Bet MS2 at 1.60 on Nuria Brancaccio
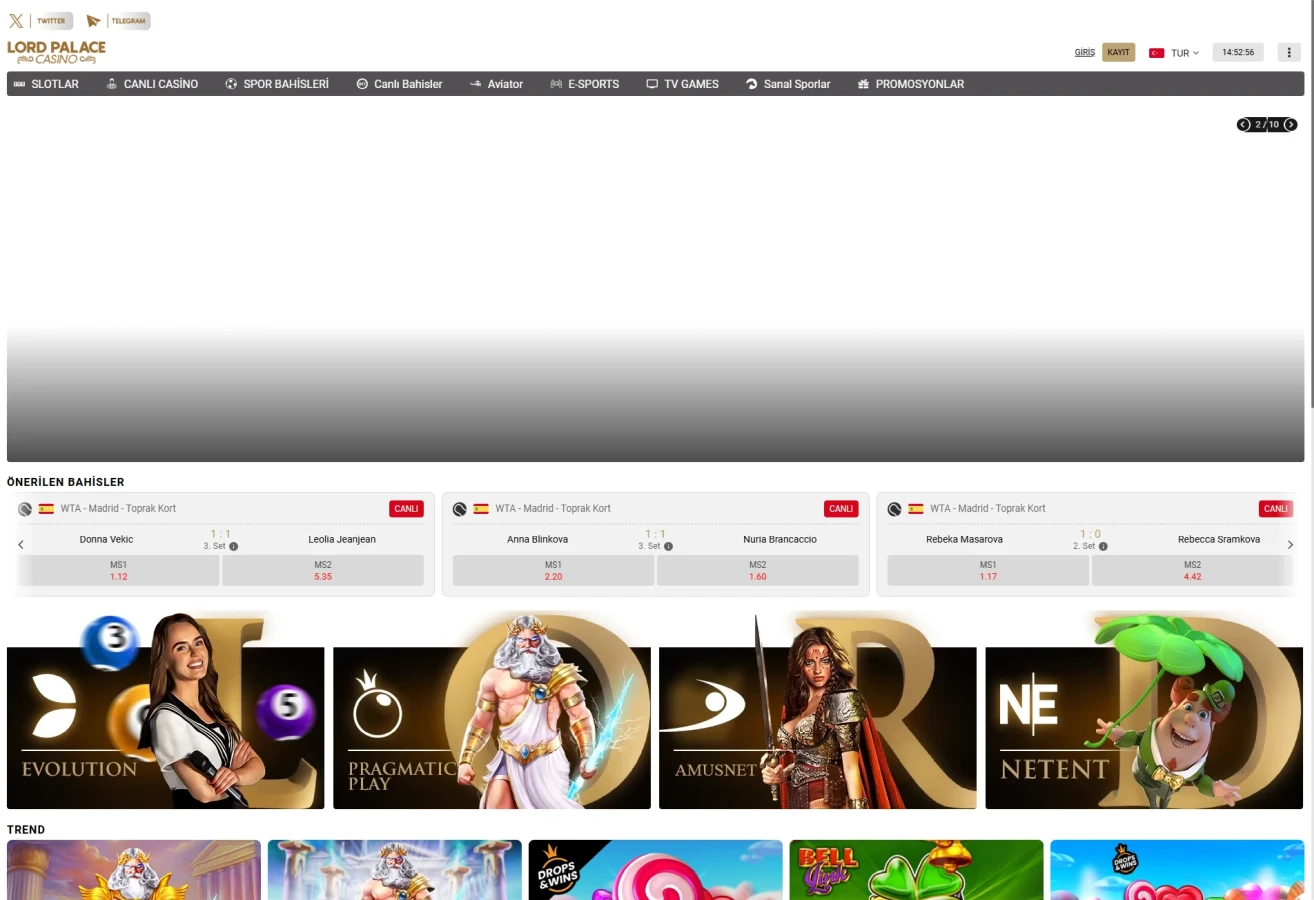The width and height of the screenshot is (1314, 900). (x=758, y=571)
